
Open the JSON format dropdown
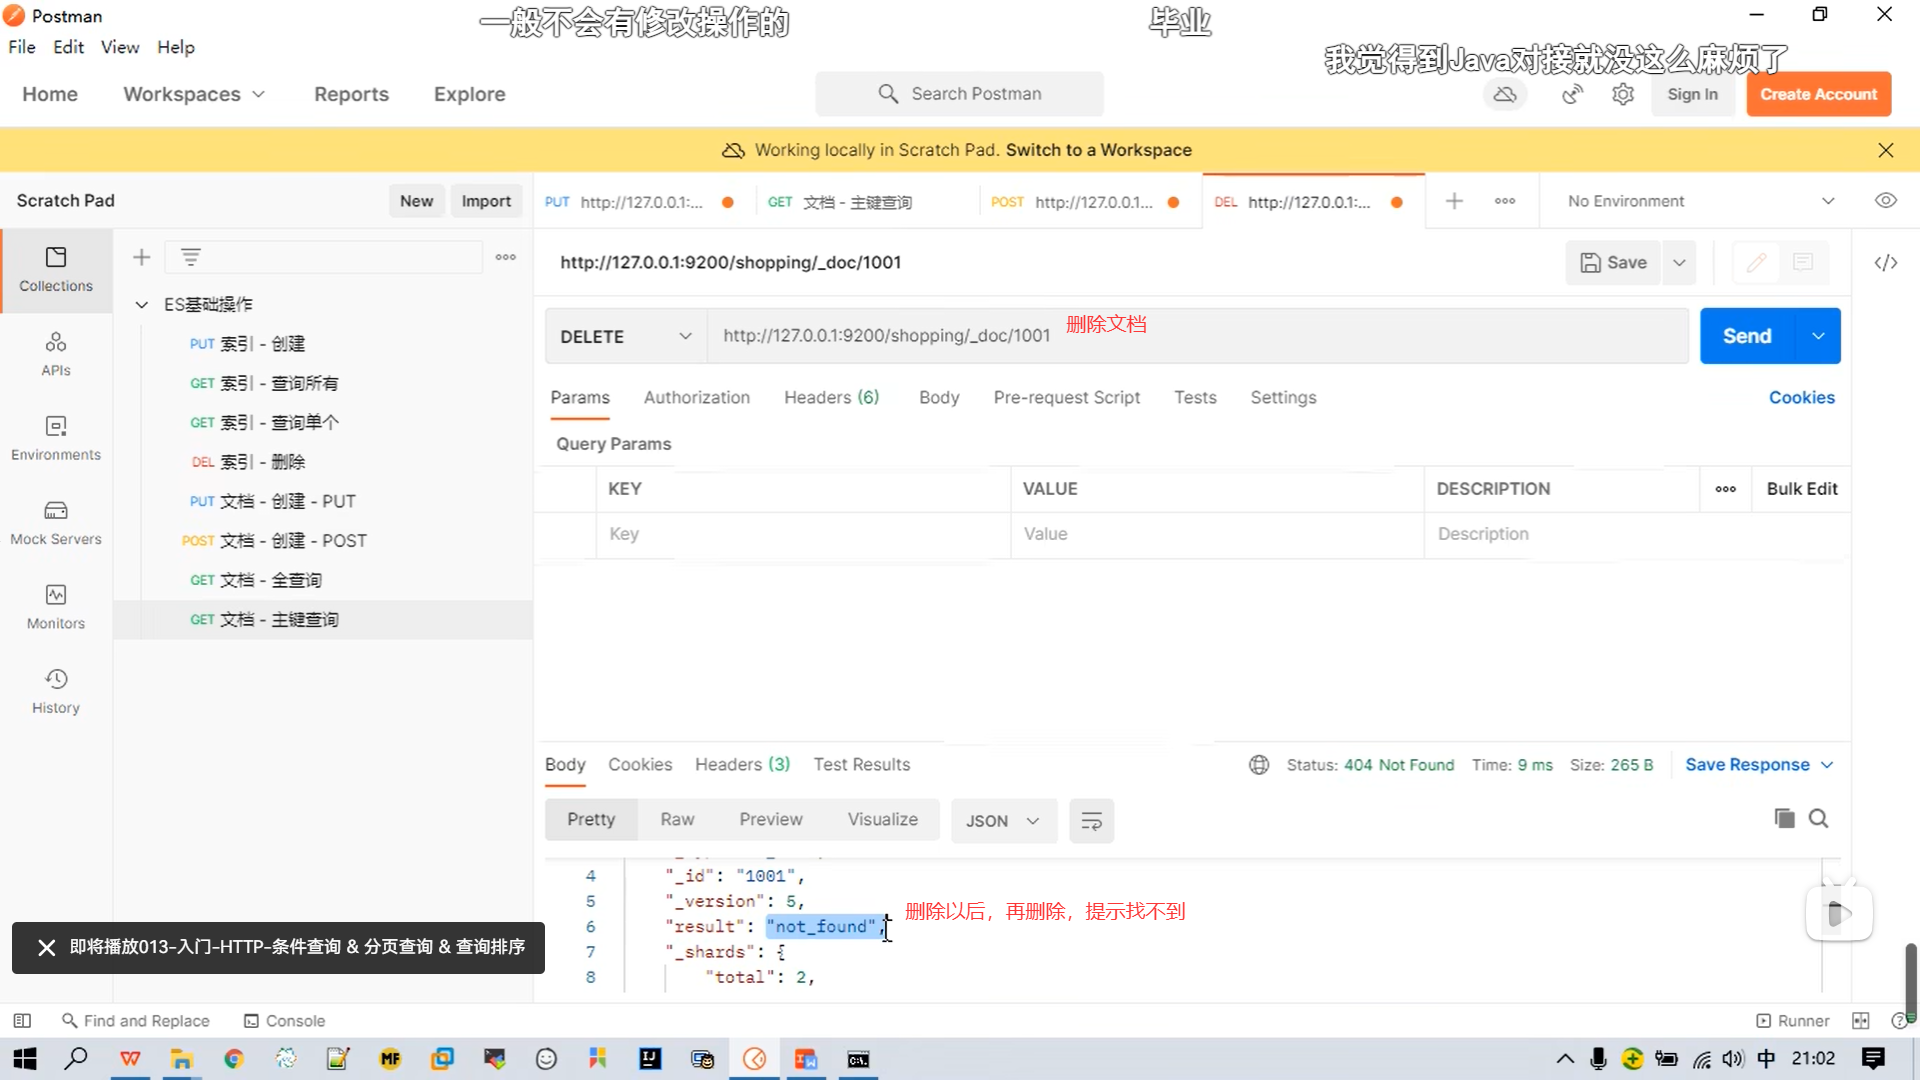(x=1003, y=821)
